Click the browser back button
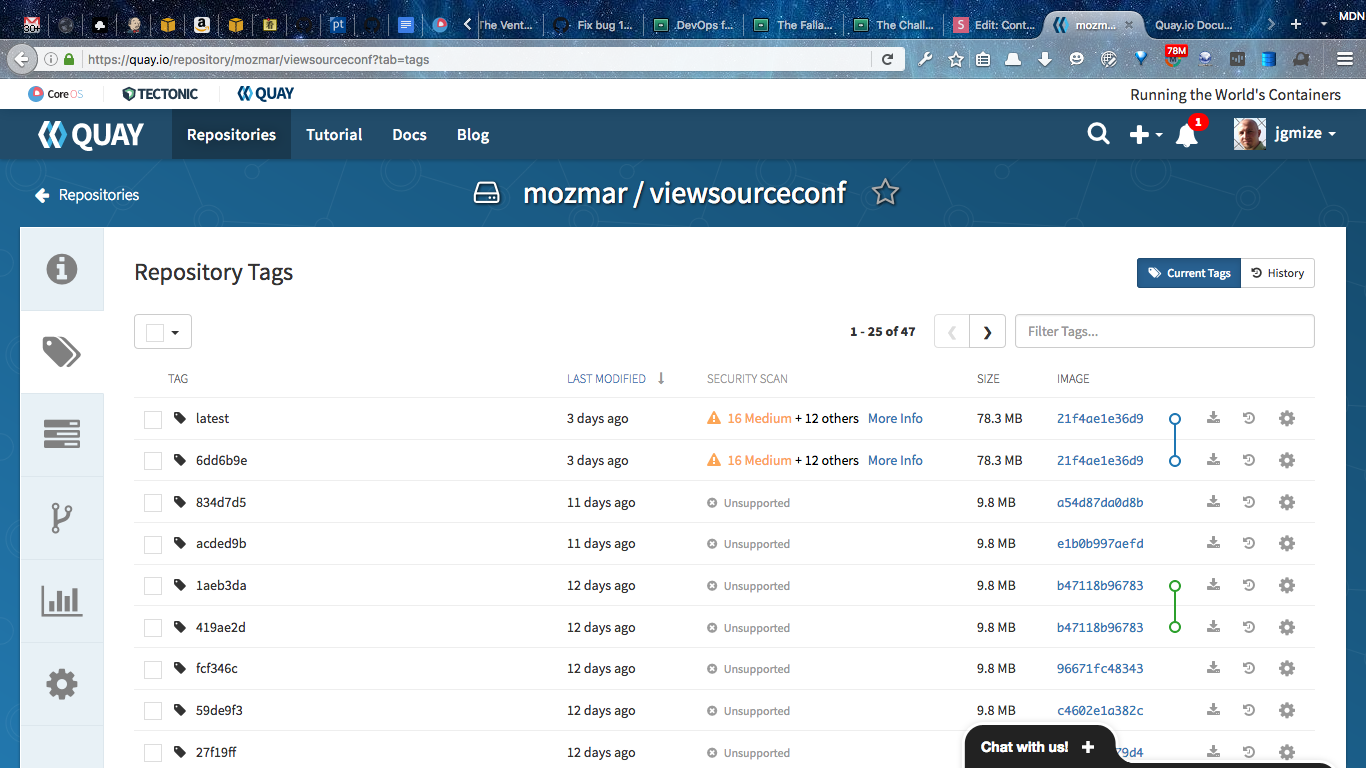 (x=21, y=59)
